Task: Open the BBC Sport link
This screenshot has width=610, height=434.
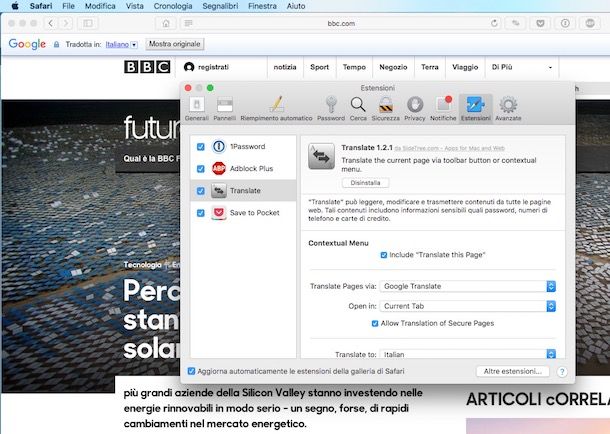Action: 319,67
